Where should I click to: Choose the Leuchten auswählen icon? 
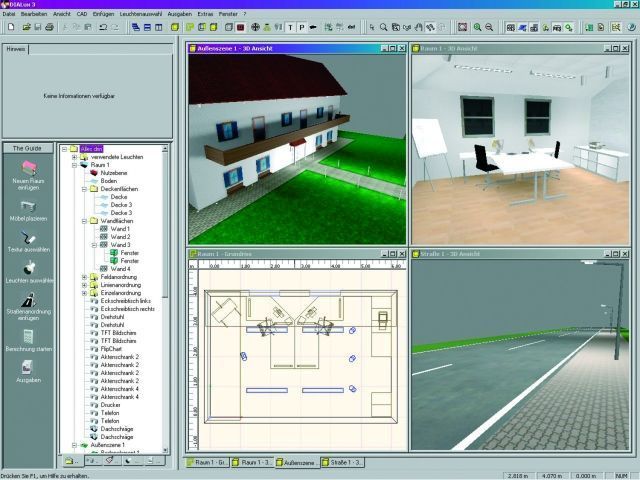click(28, 268)
